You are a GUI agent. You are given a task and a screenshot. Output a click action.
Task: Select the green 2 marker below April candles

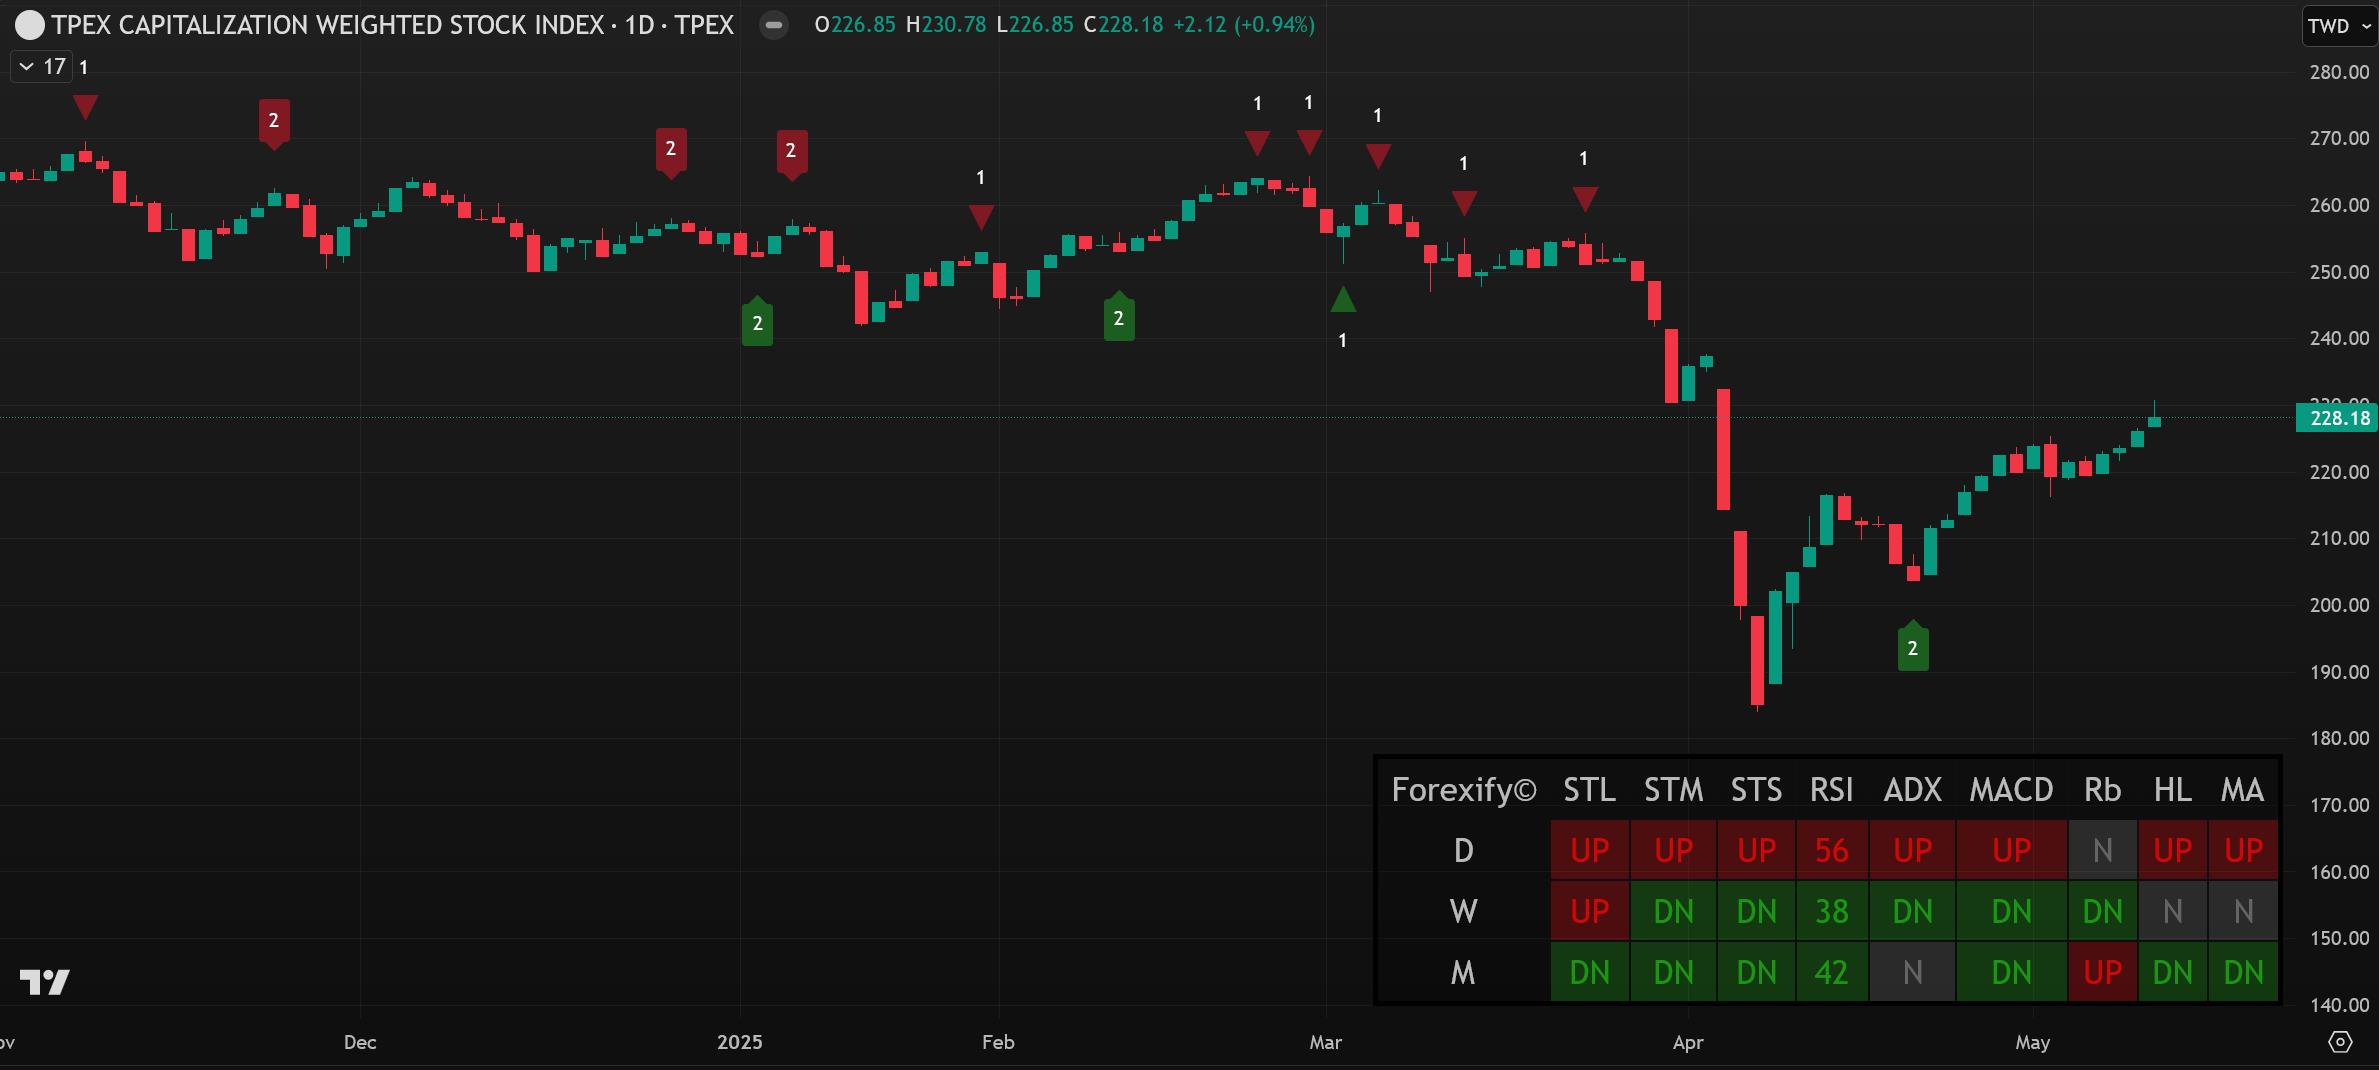point(1912,646)
